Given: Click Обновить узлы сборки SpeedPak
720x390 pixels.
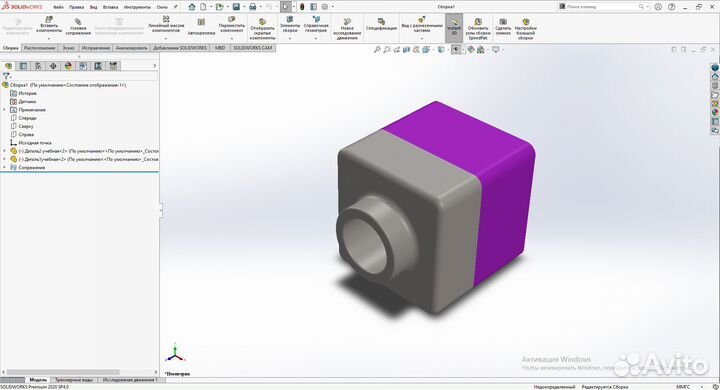Looking at the screenshot, I should tap(478, 29).
